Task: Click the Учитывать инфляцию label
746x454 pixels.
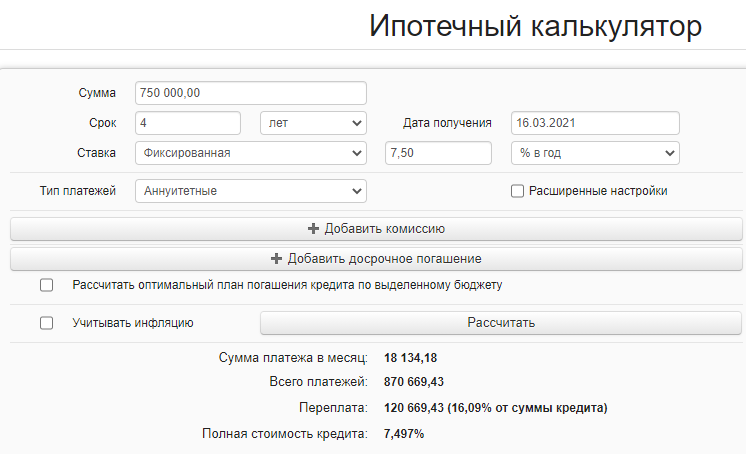Action: click(133, 323)
